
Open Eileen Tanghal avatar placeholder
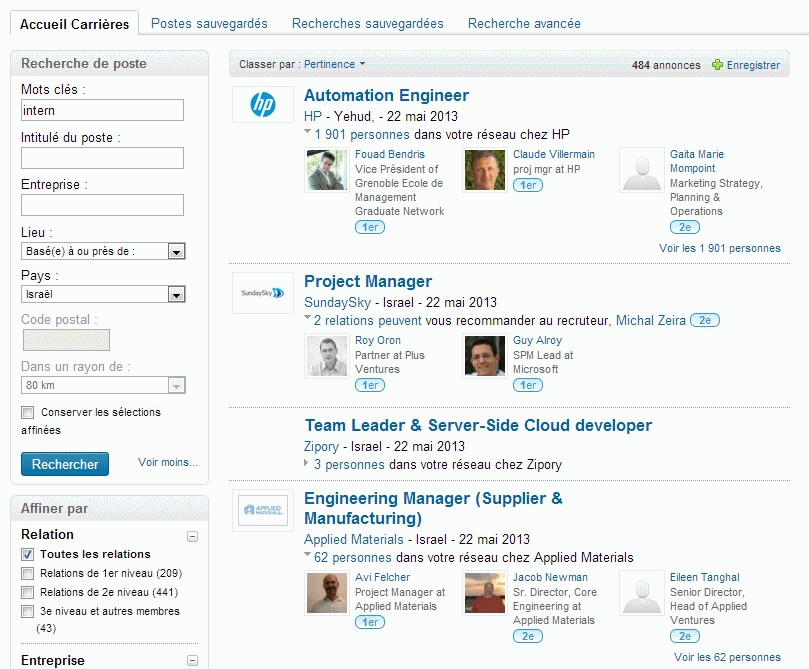(x=641, y=593)
